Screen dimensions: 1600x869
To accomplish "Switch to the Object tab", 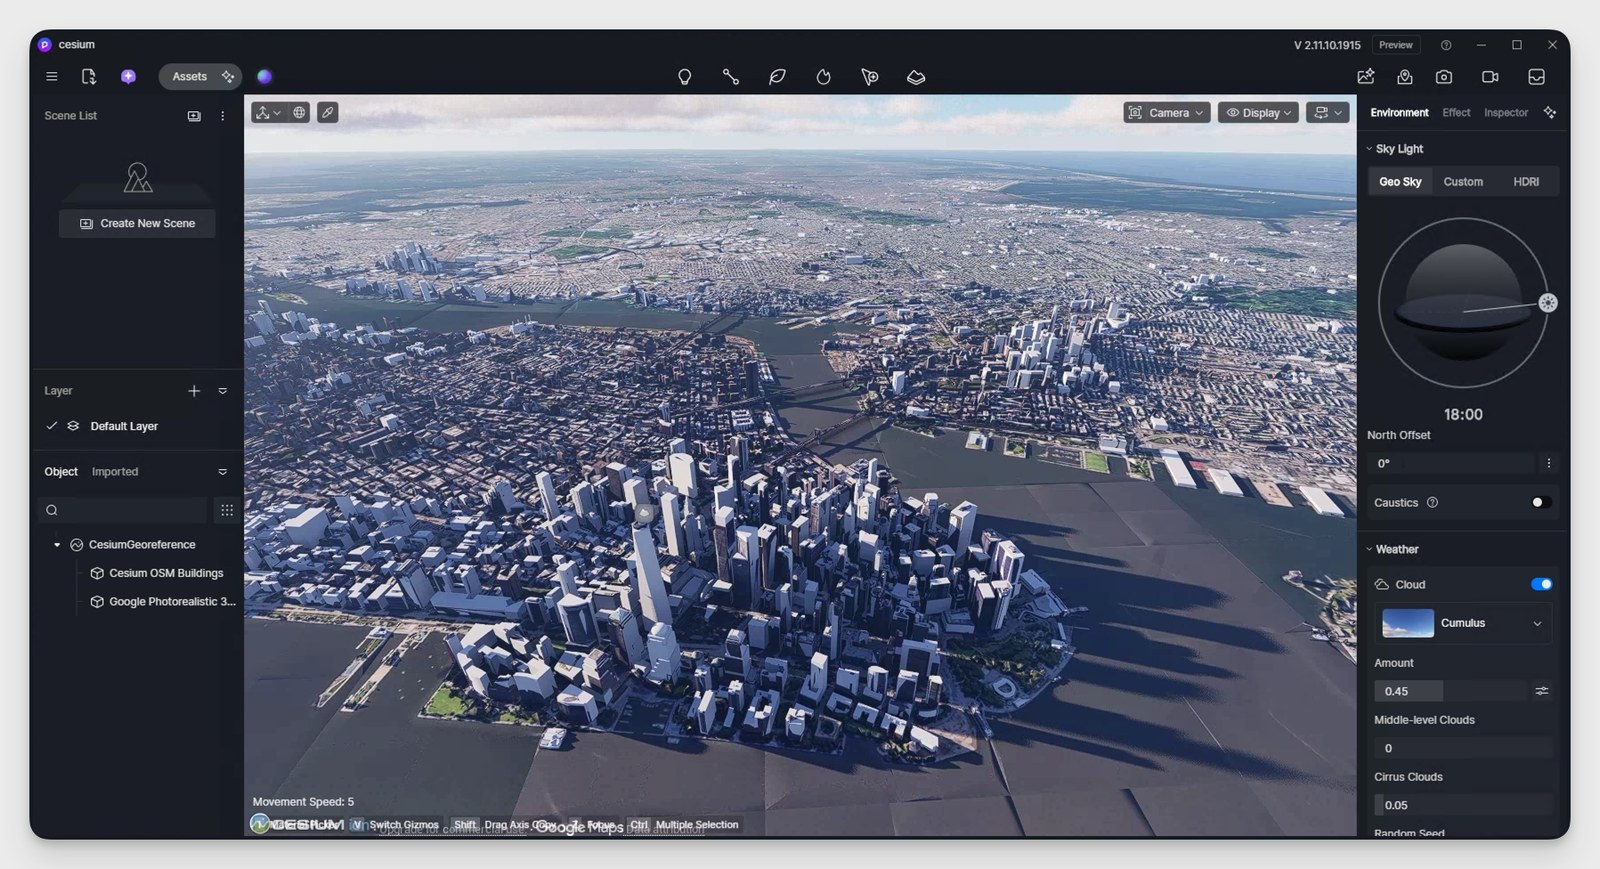I will [x=61, y=472].
